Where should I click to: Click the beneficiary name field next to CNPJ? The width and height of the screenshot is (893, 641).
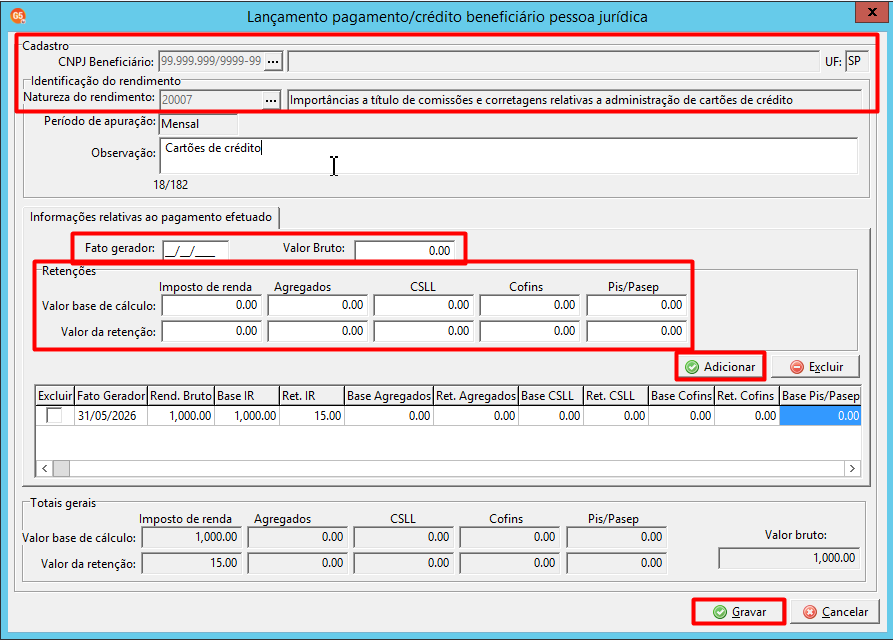(554, 61)
